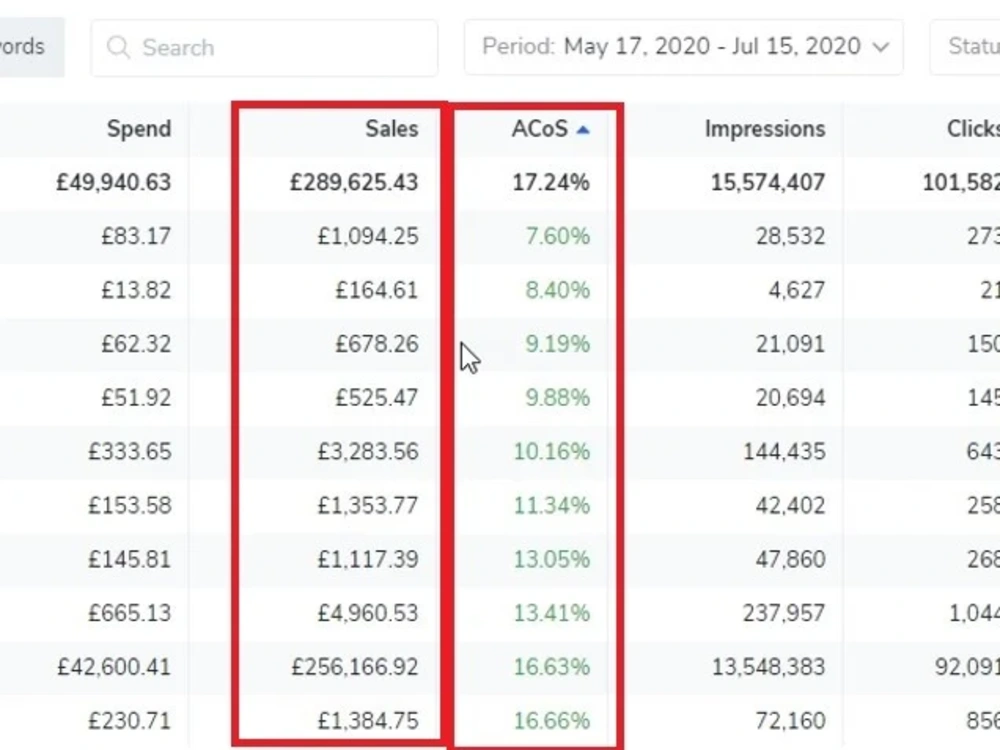This screenshot has height=750, width=1000.
Task: Click impressions value 21,091
Action: click(790, 344)
